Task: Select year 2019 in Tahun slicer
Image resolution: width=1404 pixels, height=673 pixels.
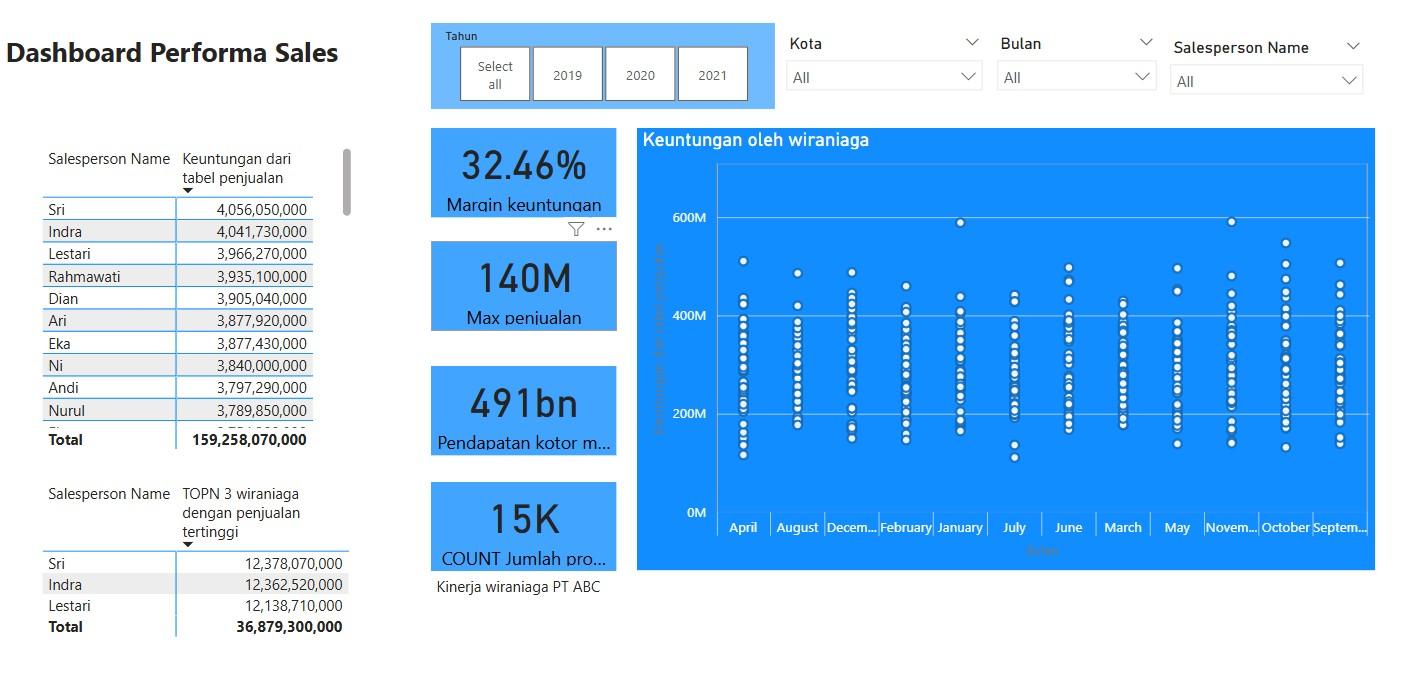Action: (567, 75)
